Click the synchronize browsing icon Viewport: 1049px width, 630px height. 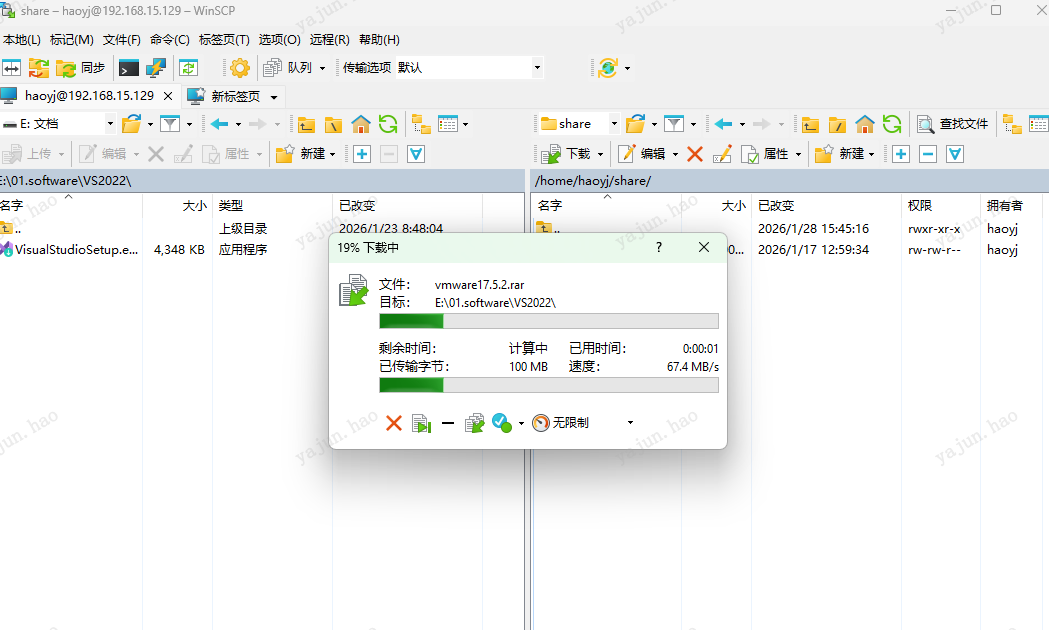tap(39, 68)
